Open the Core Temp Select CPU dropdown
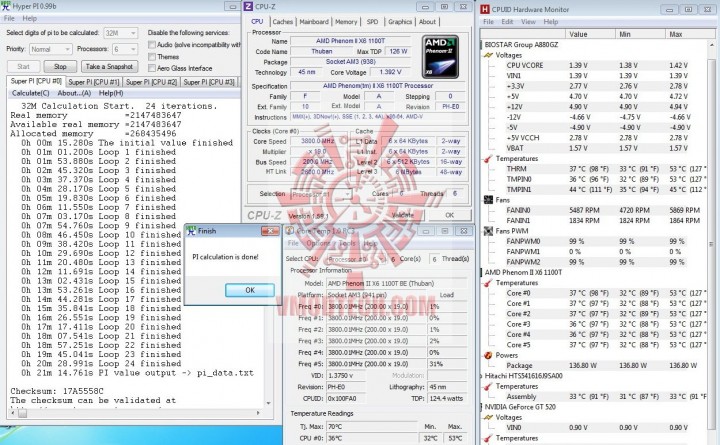Image resolution: width=720 pixels, height=445 pixels. click(357, 259)
